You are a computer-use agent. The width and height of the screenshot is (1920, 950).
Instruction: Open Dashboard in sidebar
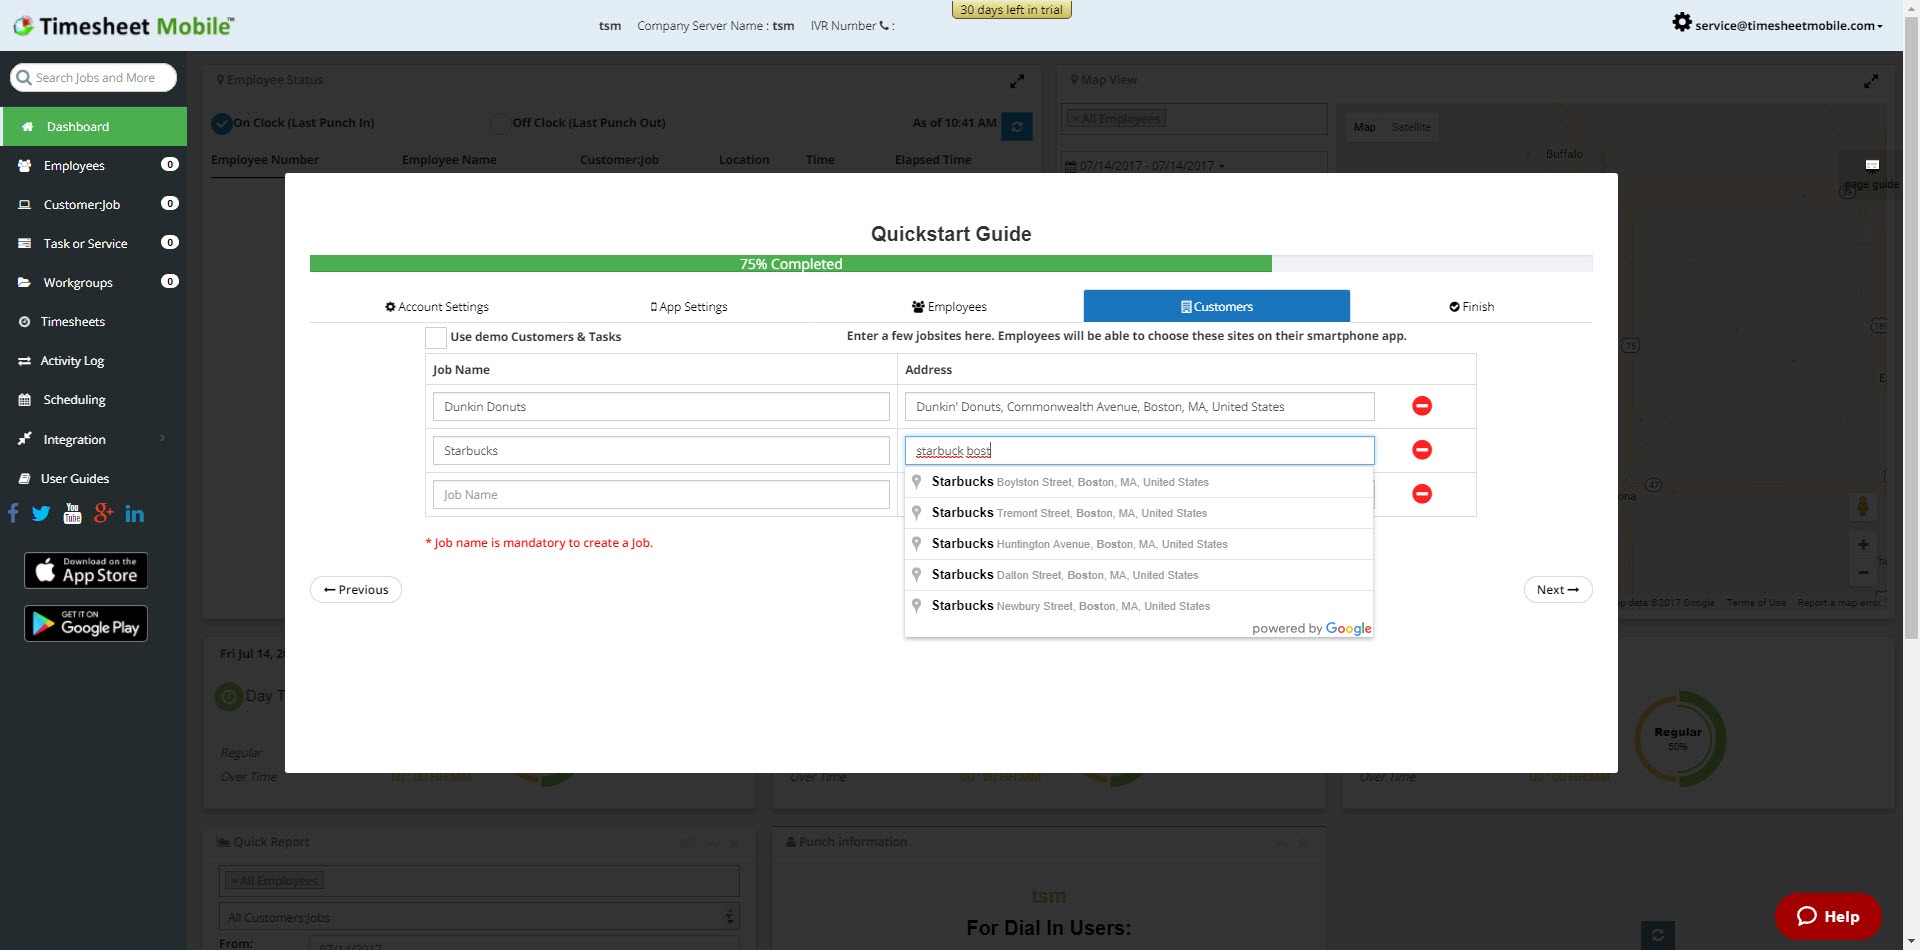click(93, 127)
